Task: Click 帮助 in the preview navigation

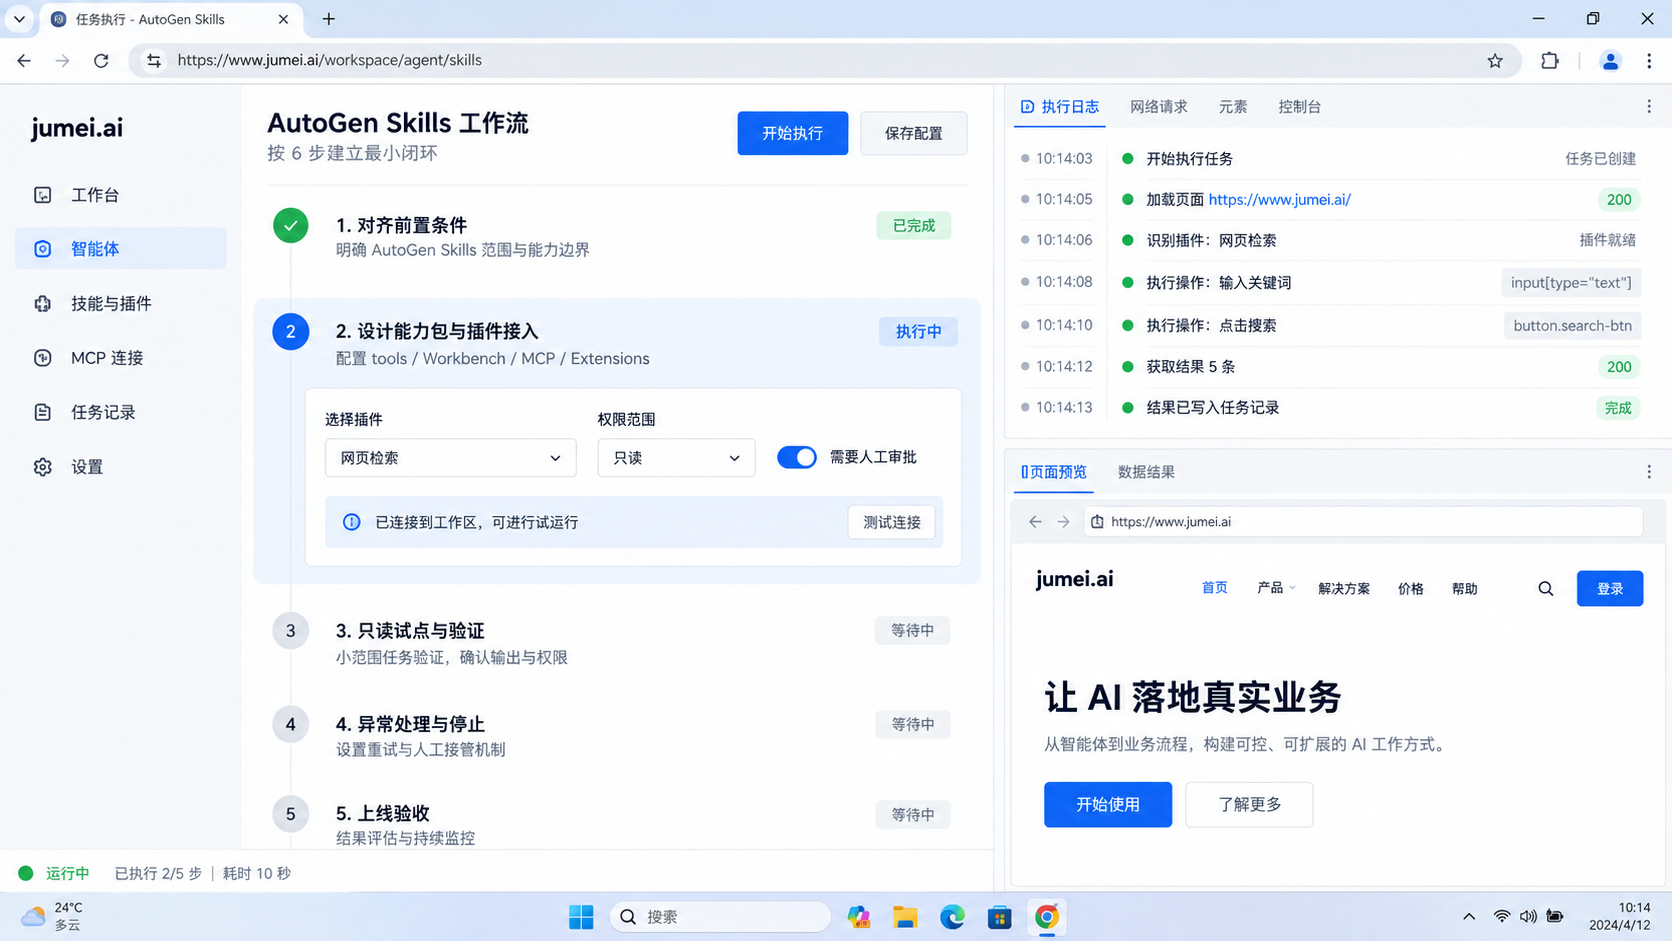Action: 1465,589
